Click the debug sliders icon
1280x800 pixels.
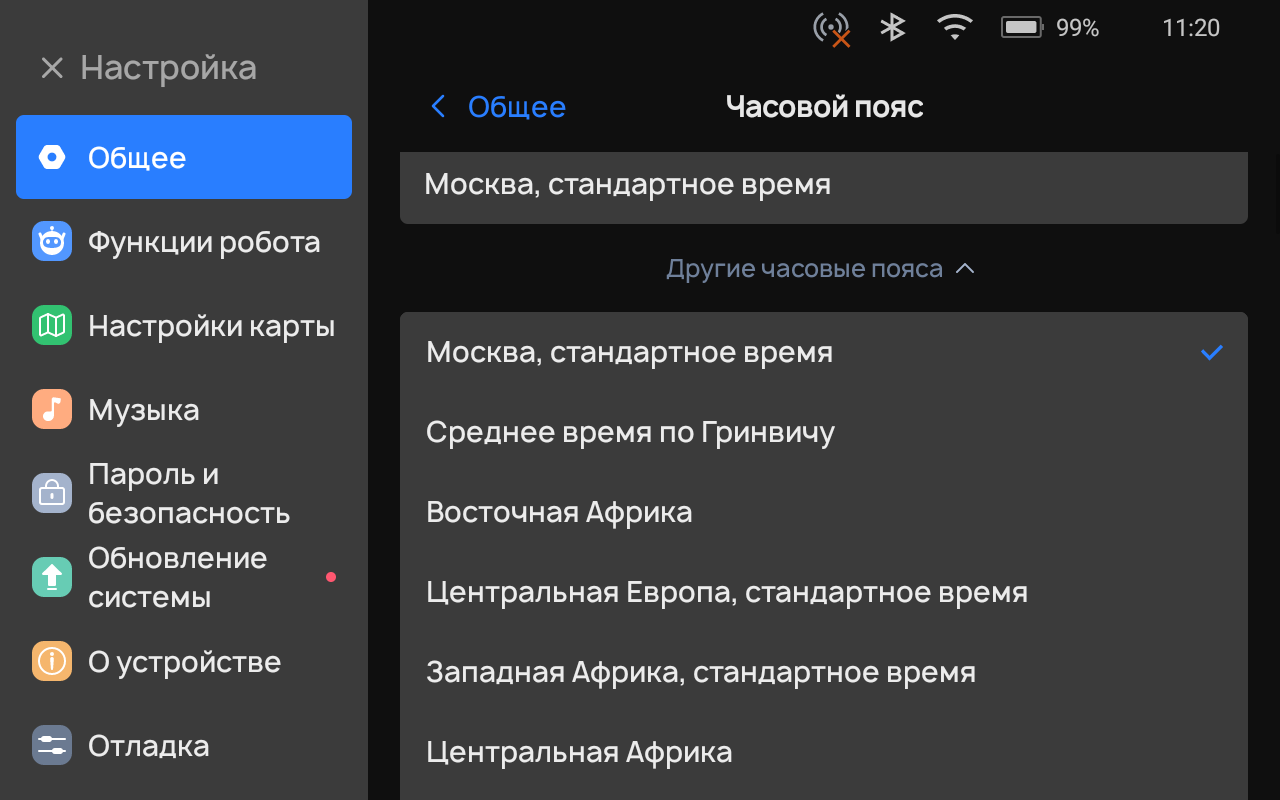click(52, 746)
